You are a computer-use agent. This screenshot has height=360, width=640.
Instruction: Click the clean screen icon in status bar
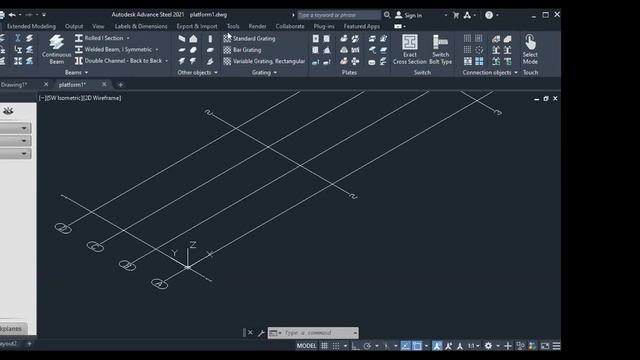click(545, 346)
